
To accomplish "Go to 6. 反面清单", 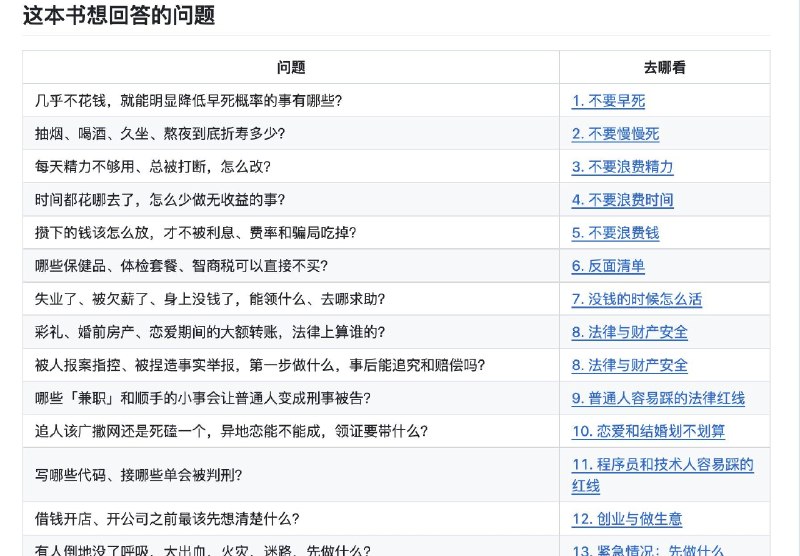I will pyautogui.click(x=608, y=266).
